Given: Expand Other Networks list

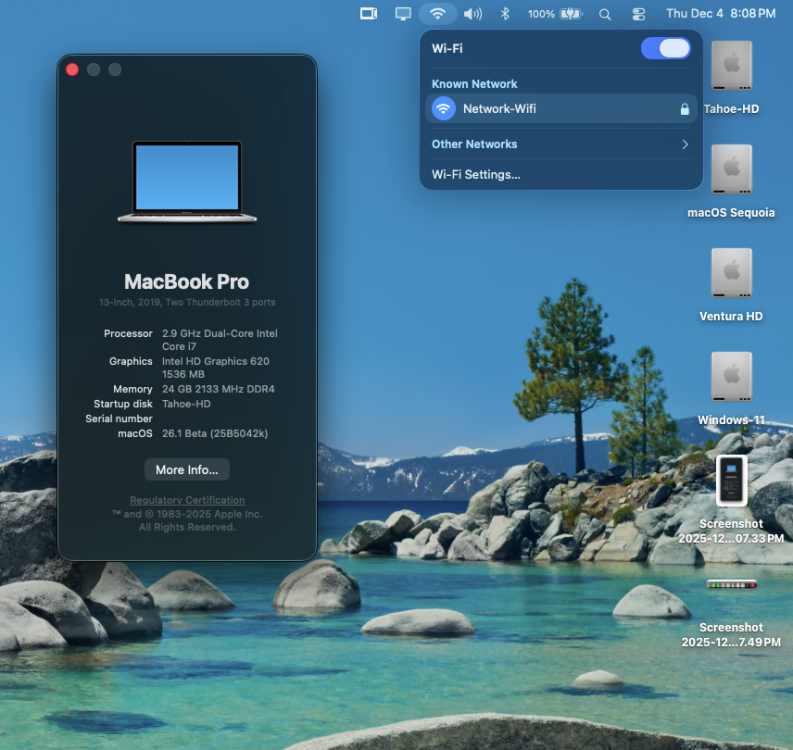Looking at the screenshot, I should pos(561,144).
